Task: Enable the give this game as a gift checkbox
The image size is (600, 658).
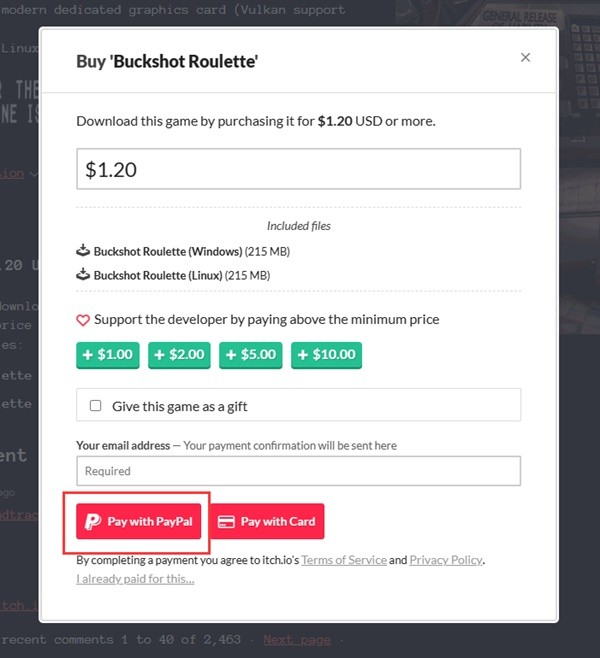Action: tap(96, 406)
